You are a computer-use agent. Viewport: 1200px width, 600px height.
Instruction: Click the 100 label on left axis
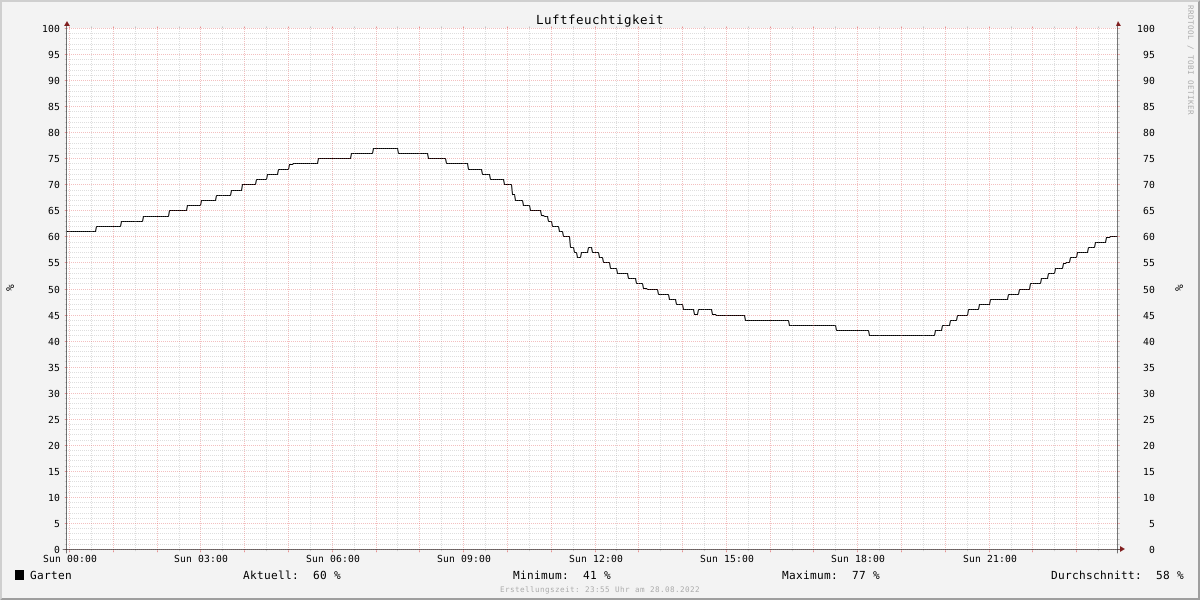[x=51, y=29]
